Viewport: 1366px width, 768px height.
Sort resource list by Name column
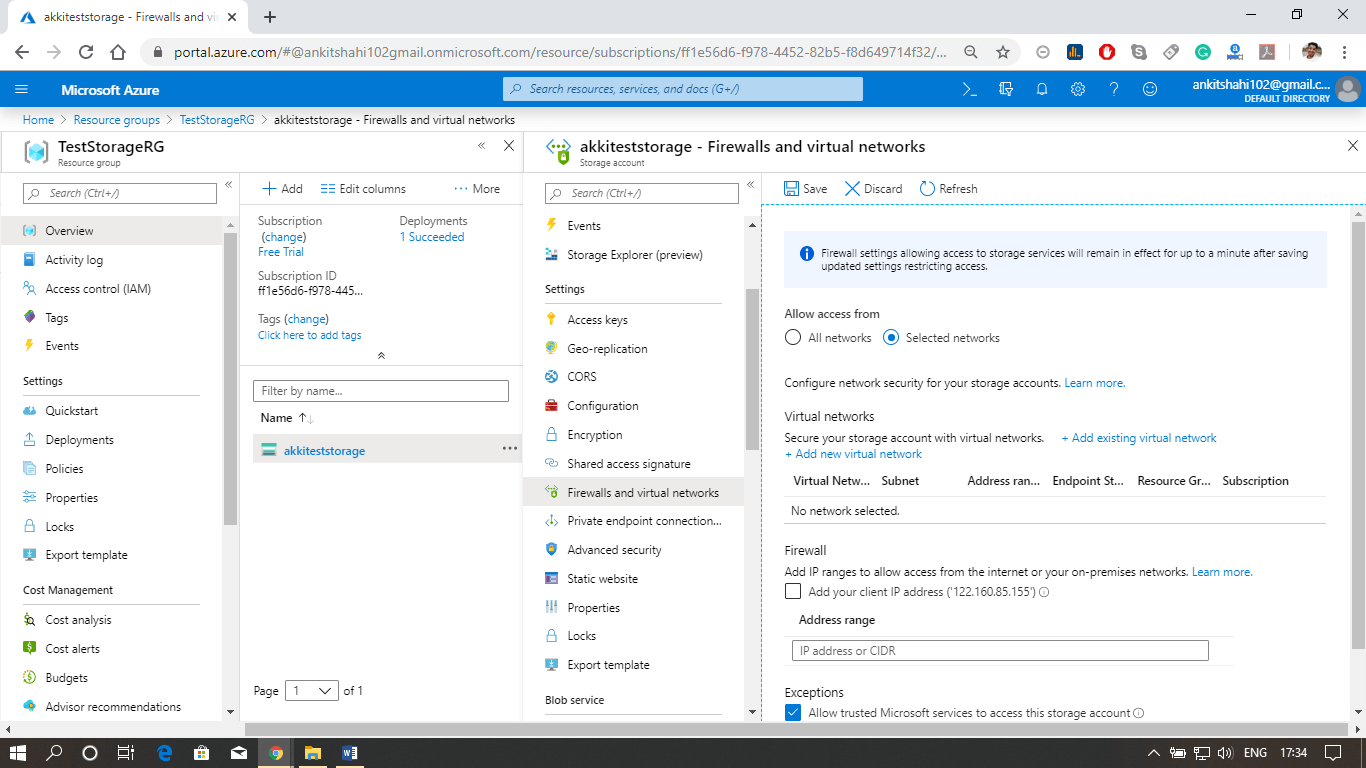click(x=287, y=418)
